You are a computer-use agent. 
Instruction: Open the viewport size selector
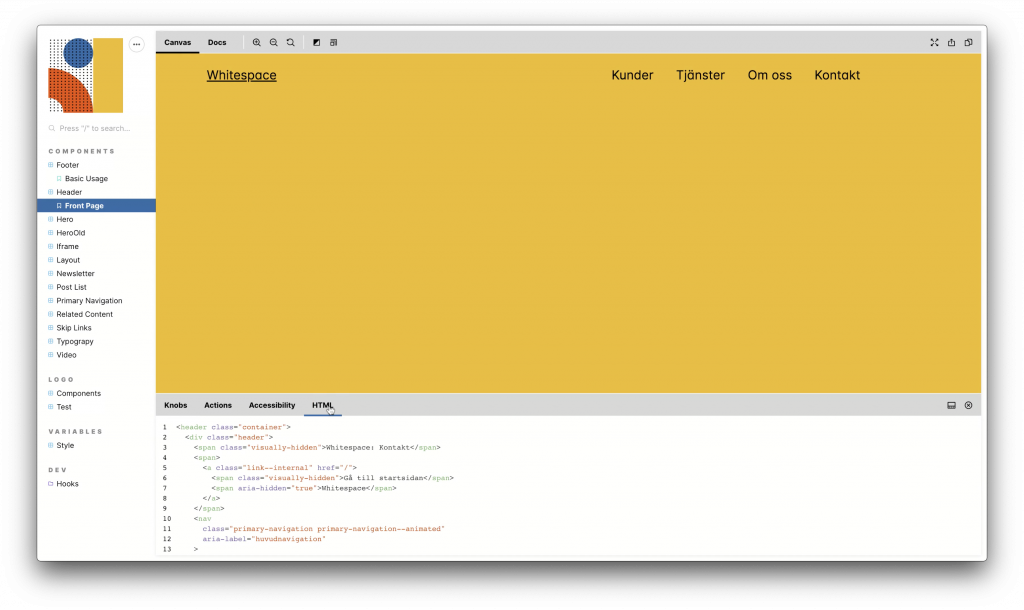point(333,43)
